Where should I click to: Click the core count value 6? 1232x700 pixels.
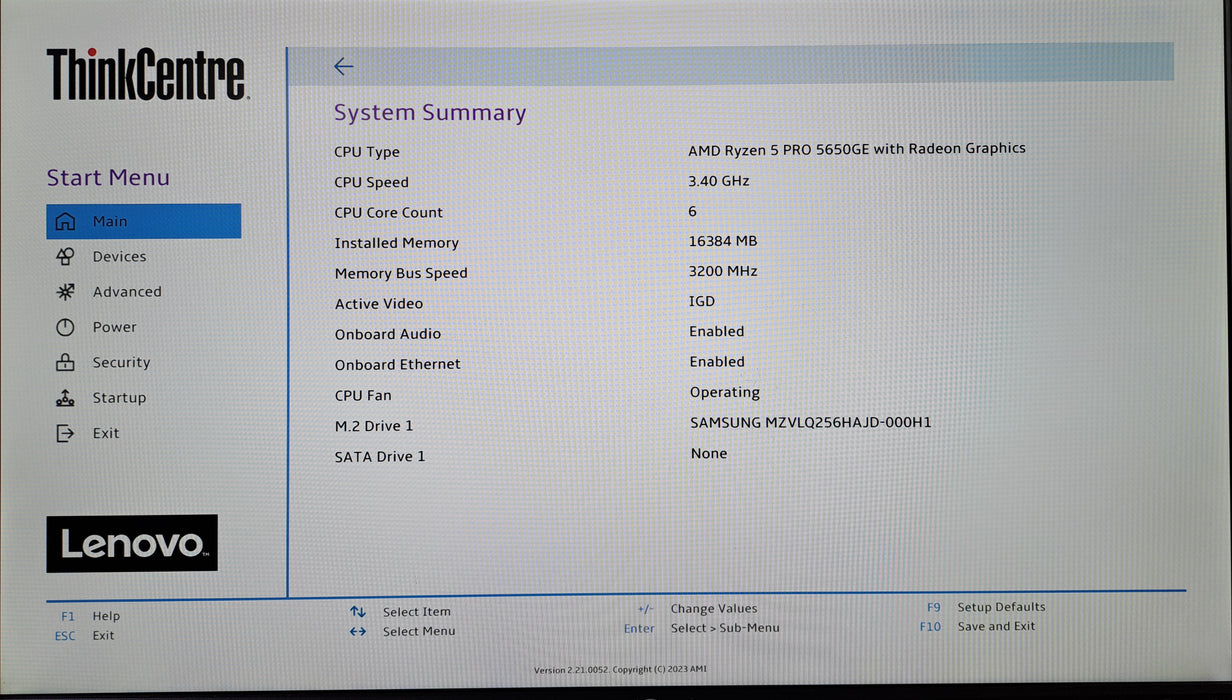click(x=692, y=211)
